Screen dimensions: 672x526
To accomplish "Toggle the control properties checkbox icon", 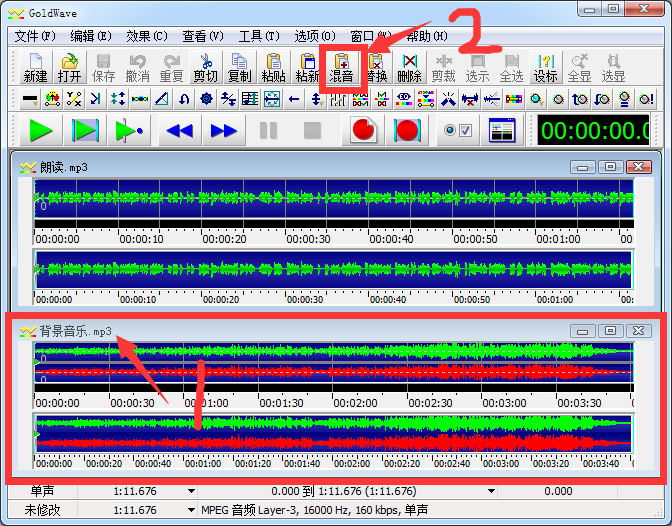I will [458, 130].
